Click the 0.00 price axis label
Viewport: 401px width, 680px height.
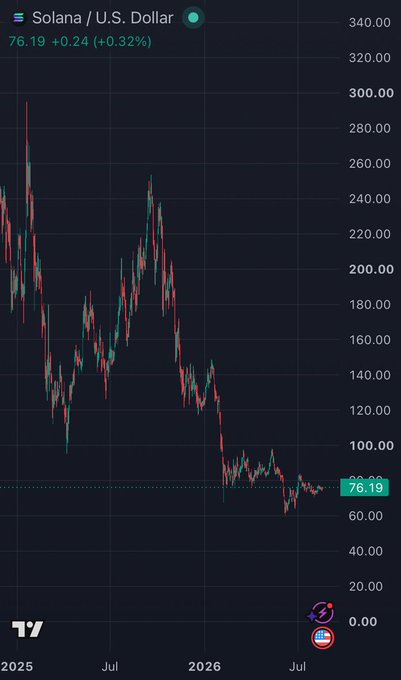coord(362,622)
